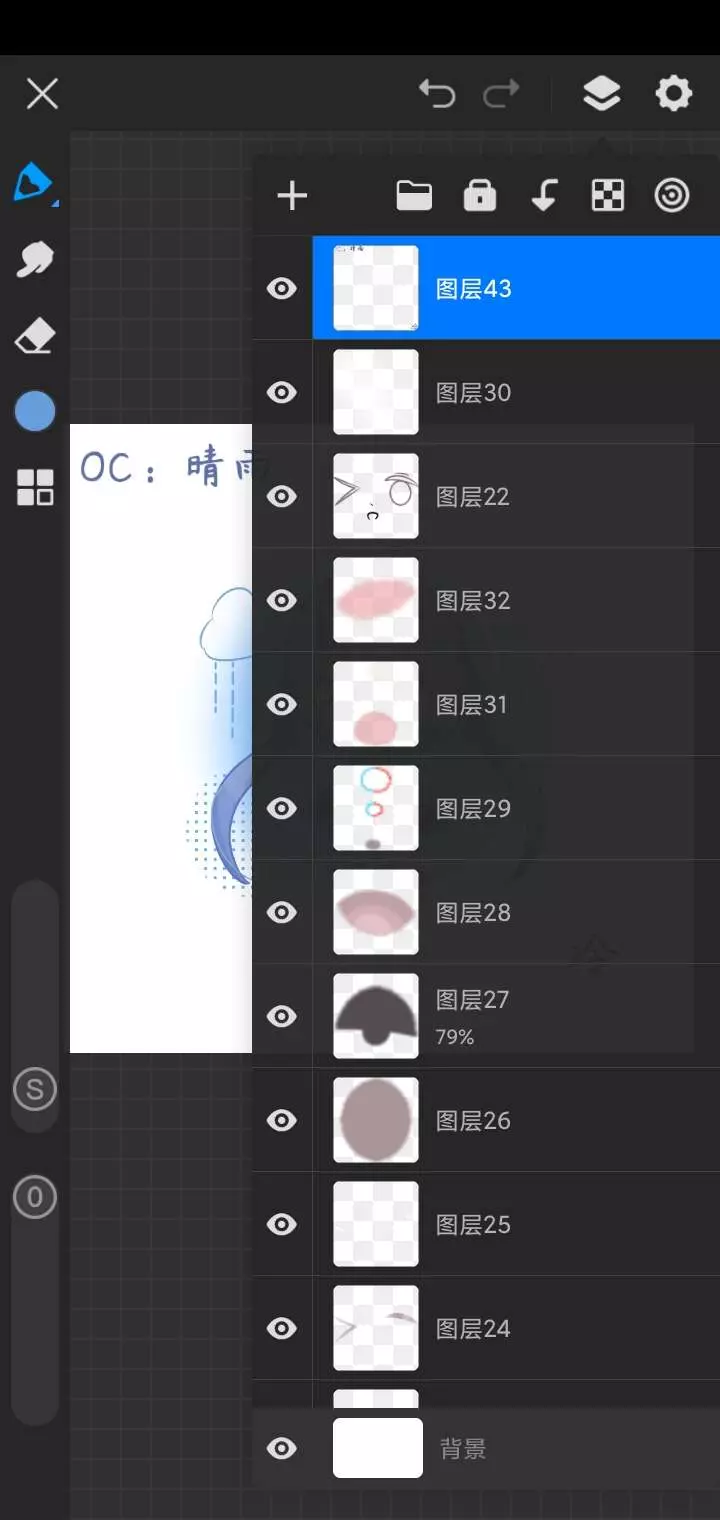This screenshot has height=1520, width=720.
Task: Select the smudge tool
Action: (x=35, y=260)
